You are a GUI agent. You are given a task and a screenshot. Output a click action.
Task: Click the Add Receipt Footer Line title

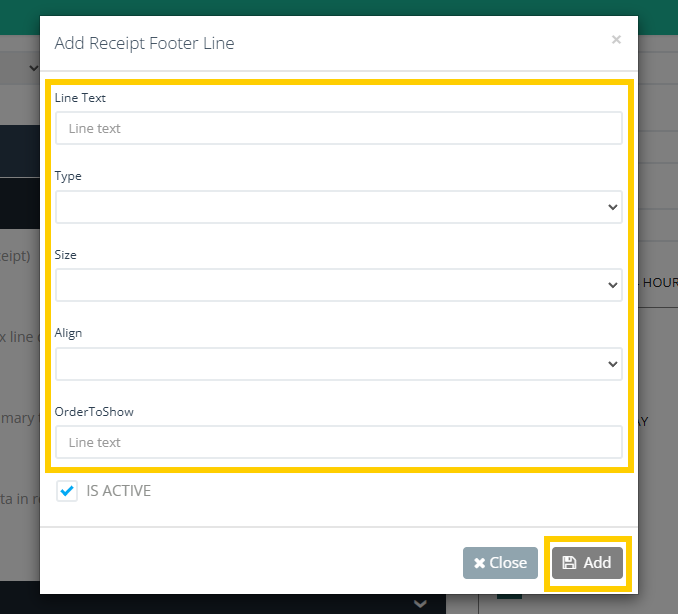point(145,43)
